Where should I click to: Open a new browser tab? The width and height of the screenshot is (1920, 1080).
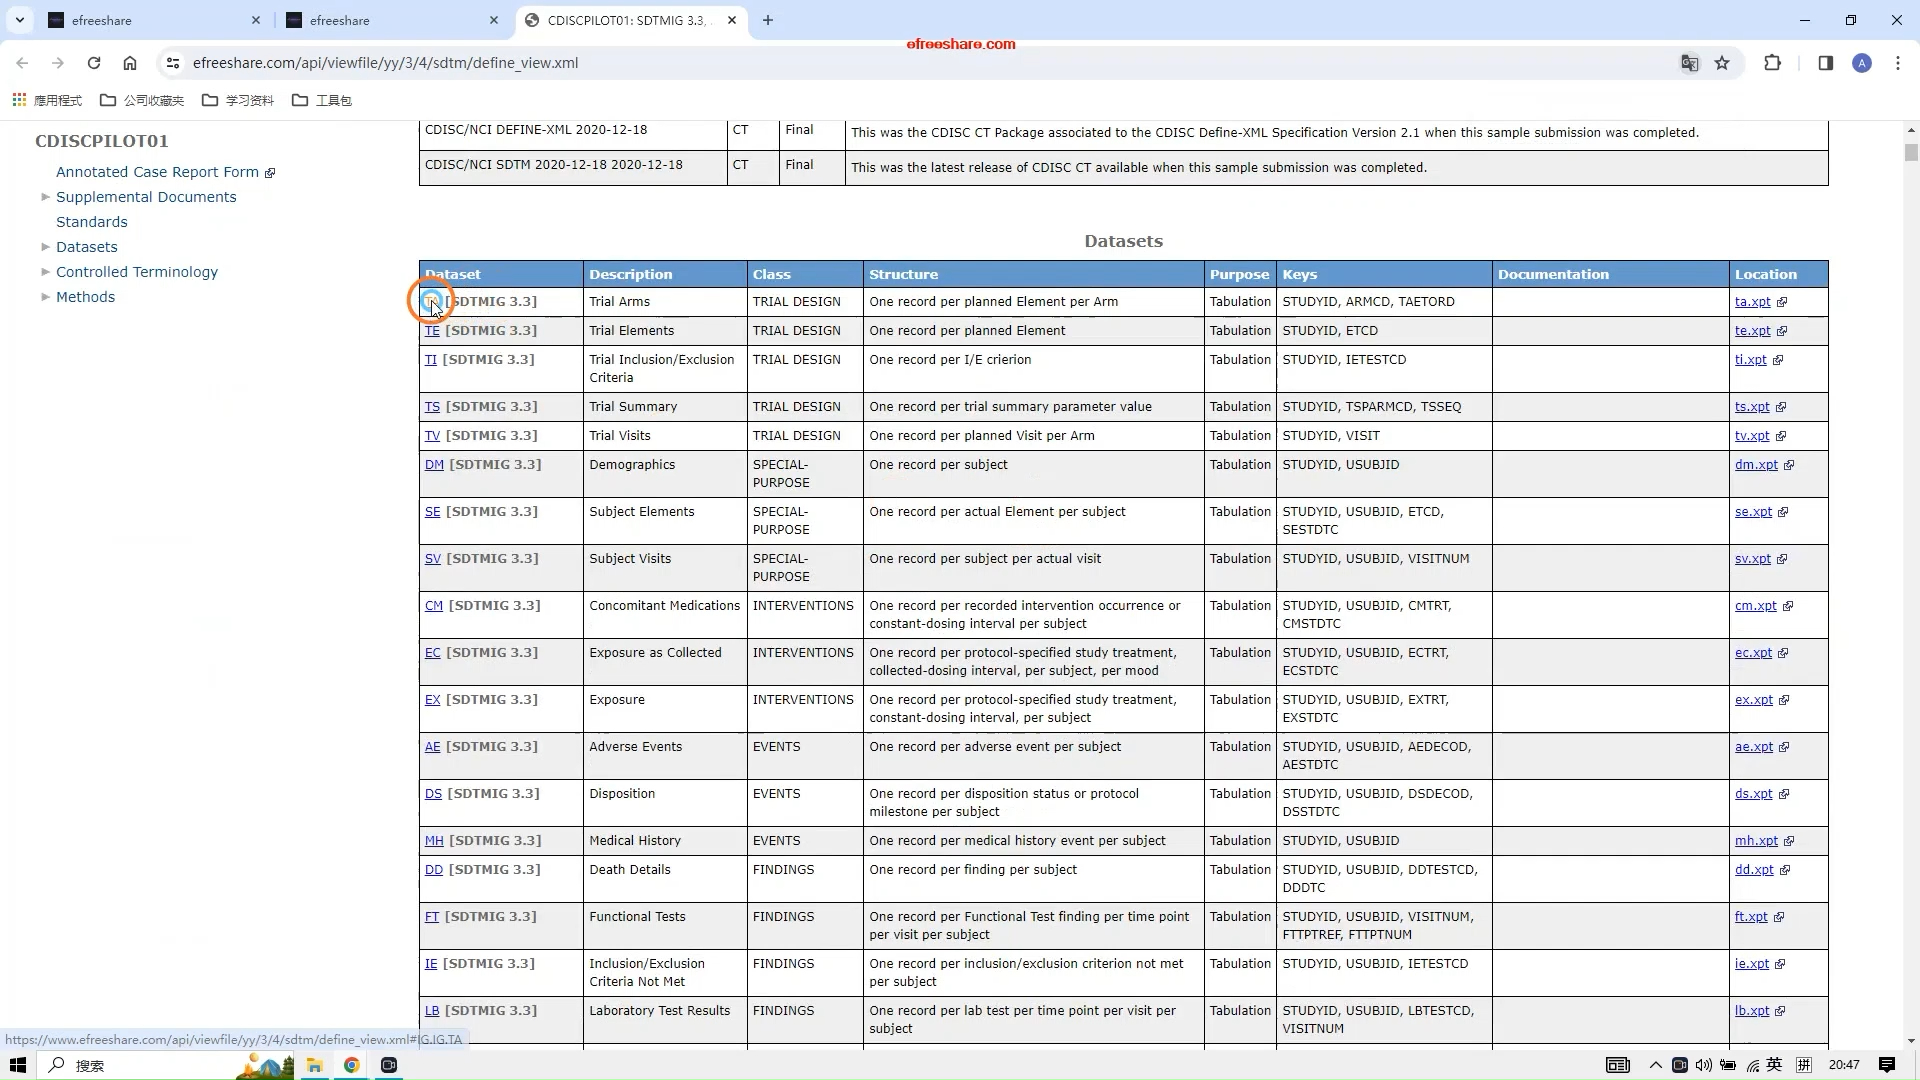768,20
